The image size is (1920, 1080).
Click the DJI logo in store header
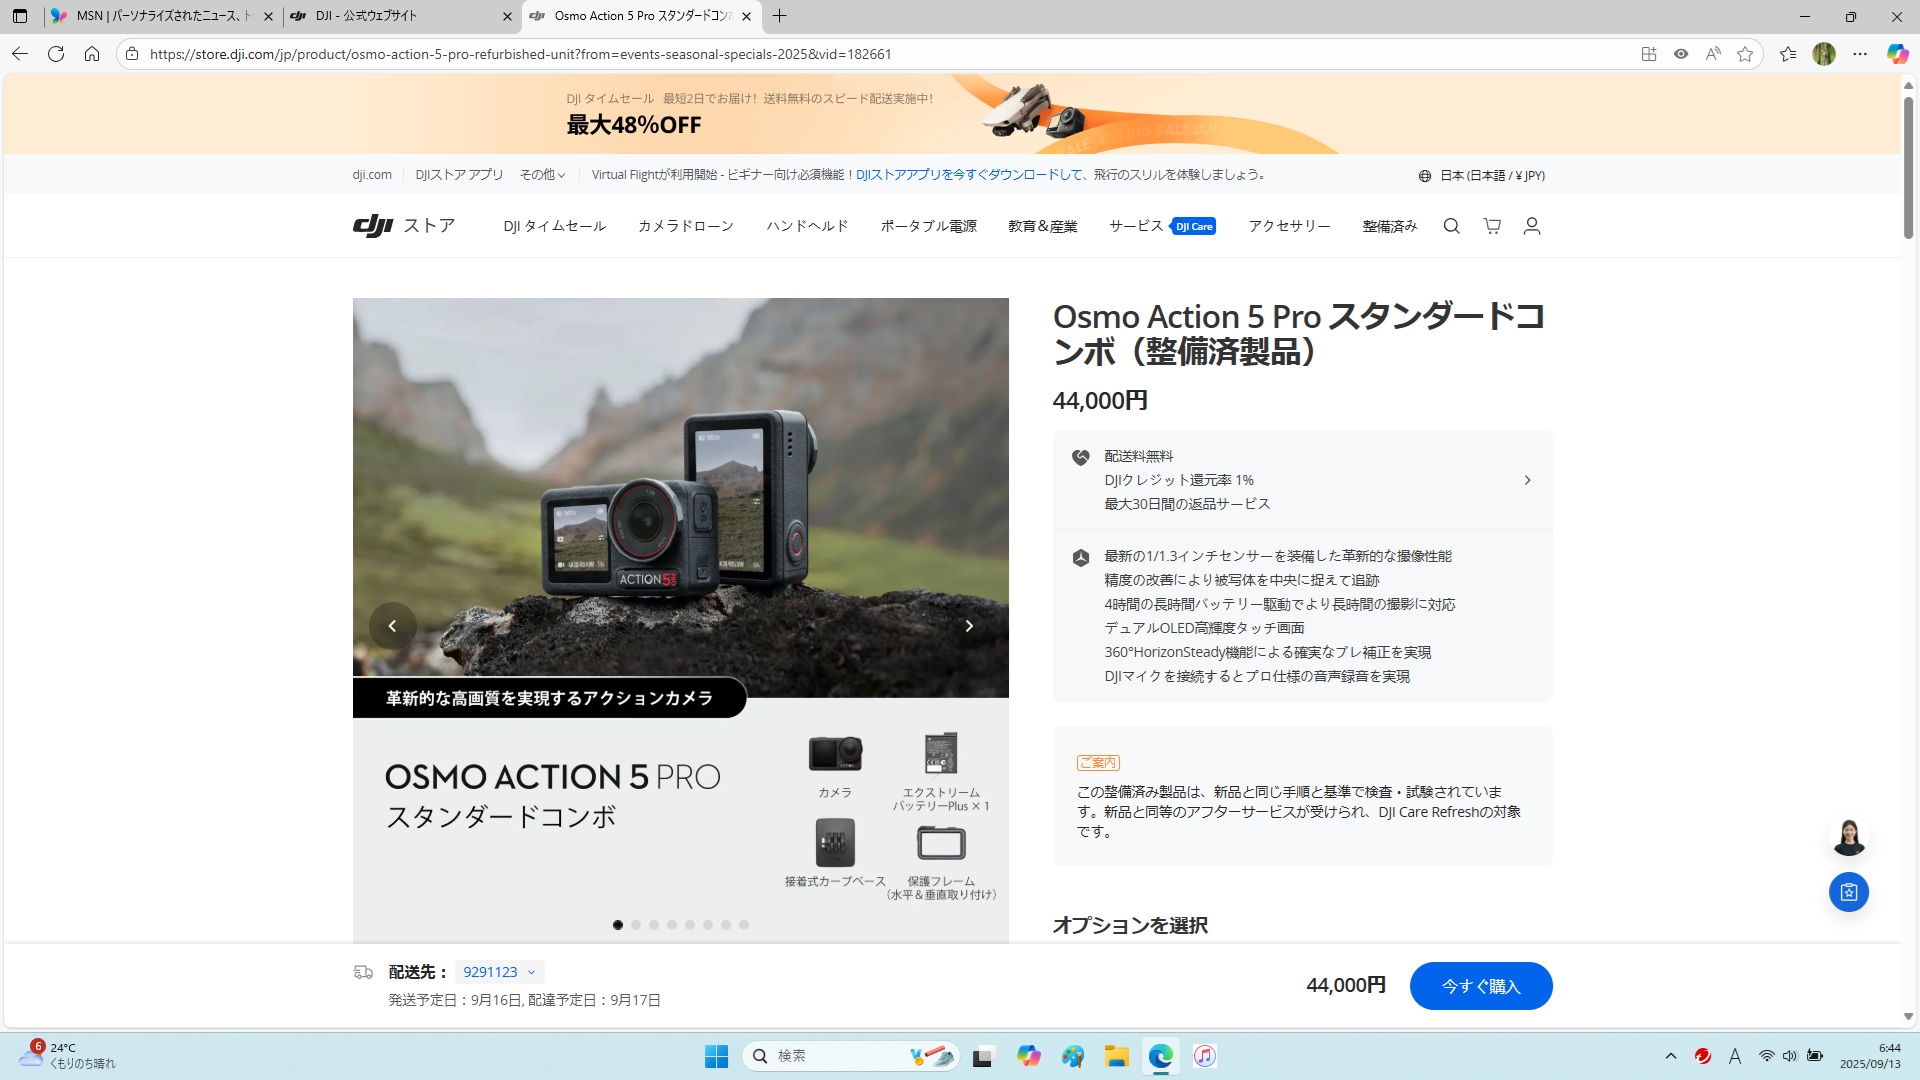tap(373, 226)
